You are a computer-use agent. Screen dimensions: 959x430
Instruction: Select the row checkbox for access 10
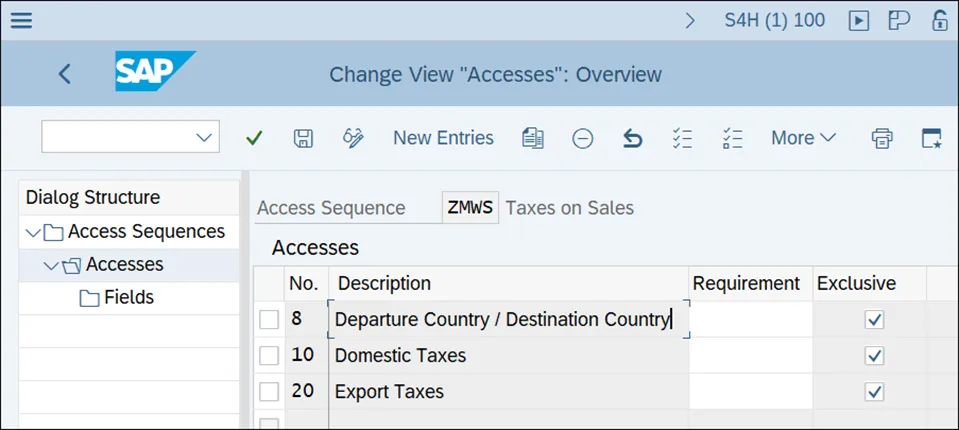pyautogui.click(x=269, y=355)
